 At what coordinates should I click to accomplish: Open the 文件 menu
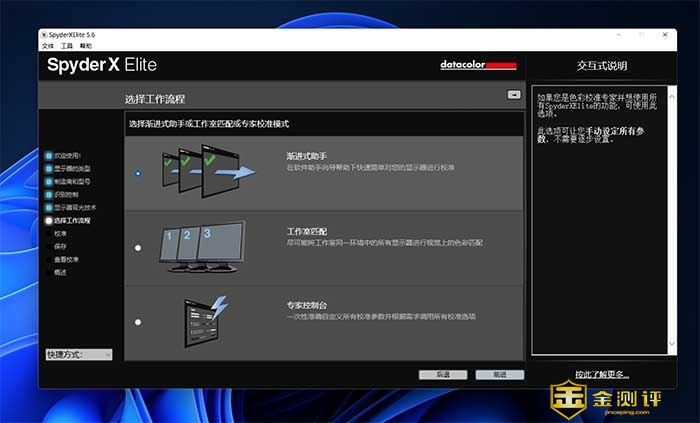coord(48,46)
